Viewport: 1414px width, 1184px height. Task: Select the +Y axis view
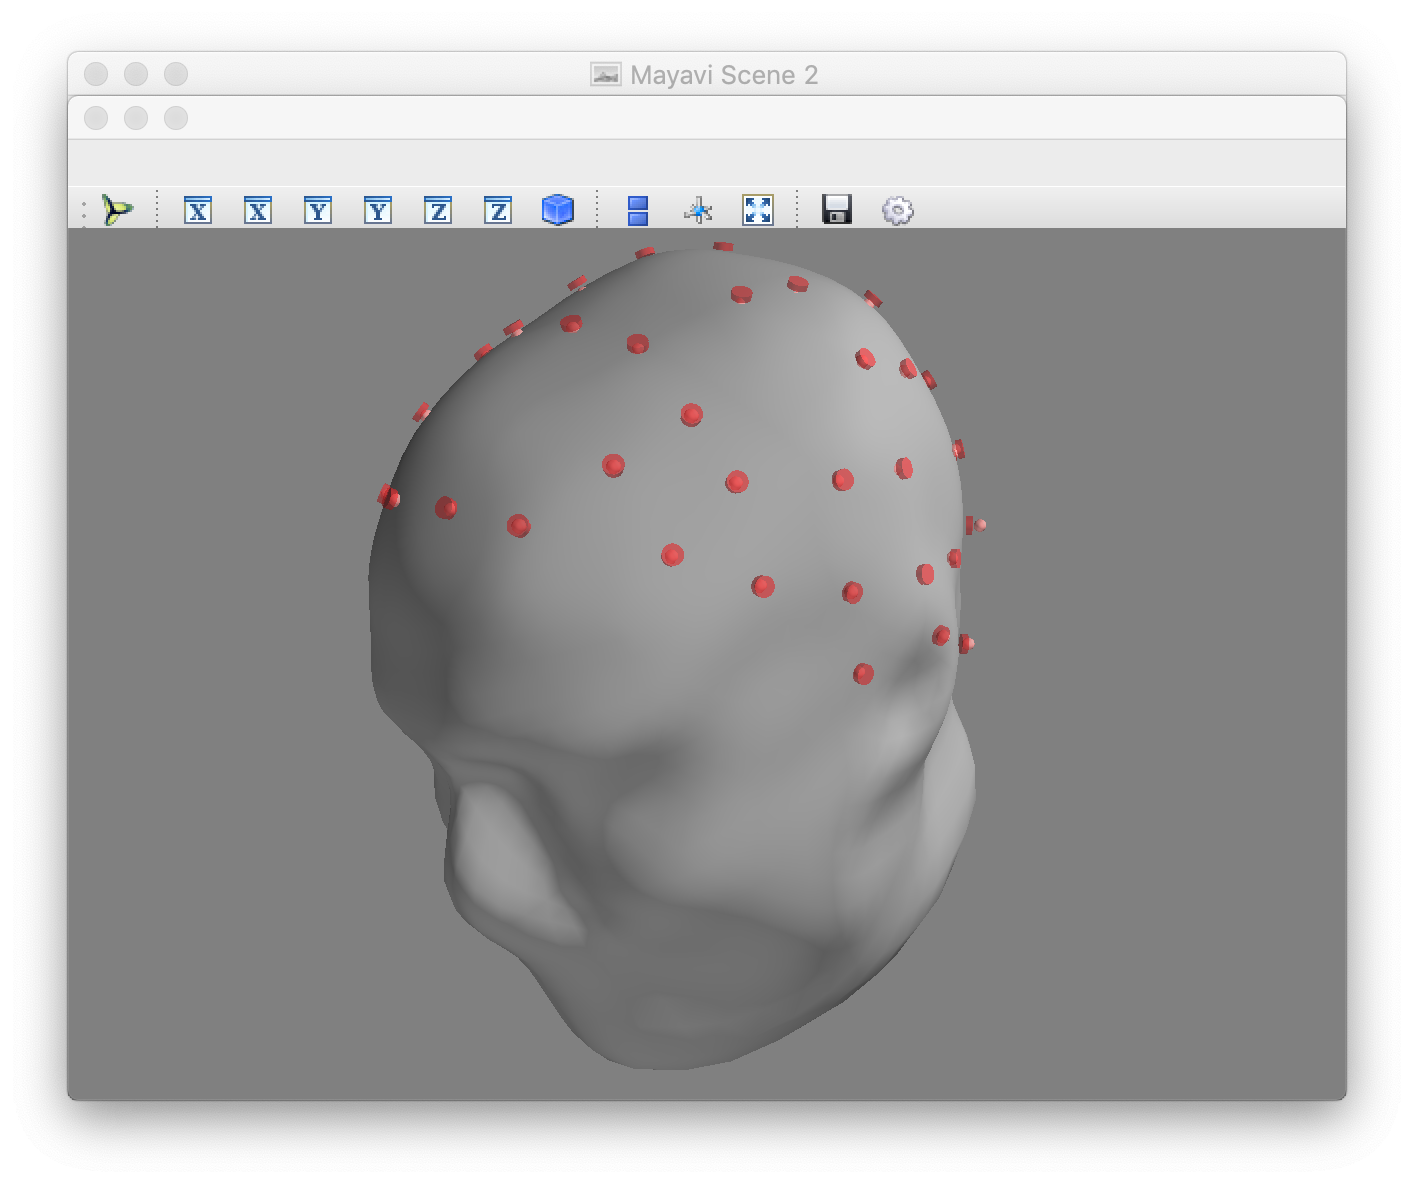(x=317, y=210)
